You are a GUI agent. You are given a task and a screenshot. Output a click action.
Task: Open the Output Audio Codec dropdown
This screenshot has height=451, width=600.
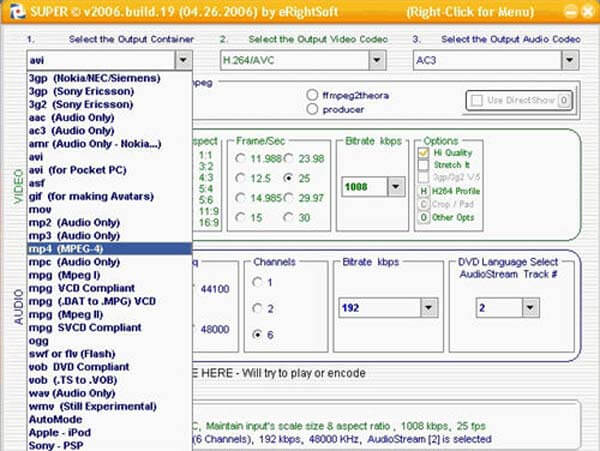click(570, 60)
